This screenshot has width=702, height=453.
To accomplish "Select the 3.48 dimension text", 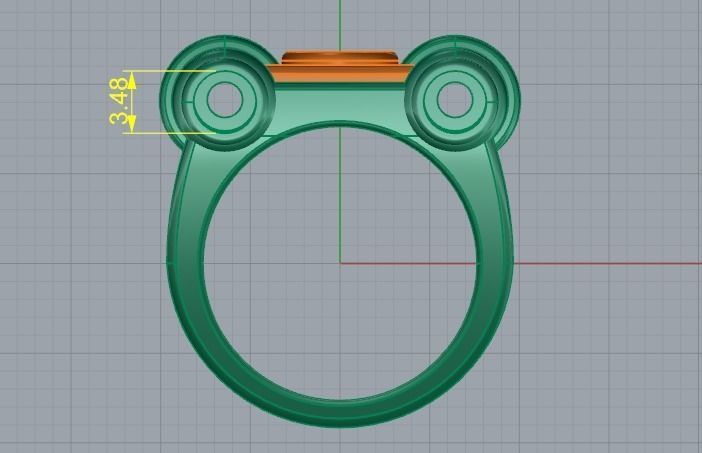I will click(x=118, y=101).
